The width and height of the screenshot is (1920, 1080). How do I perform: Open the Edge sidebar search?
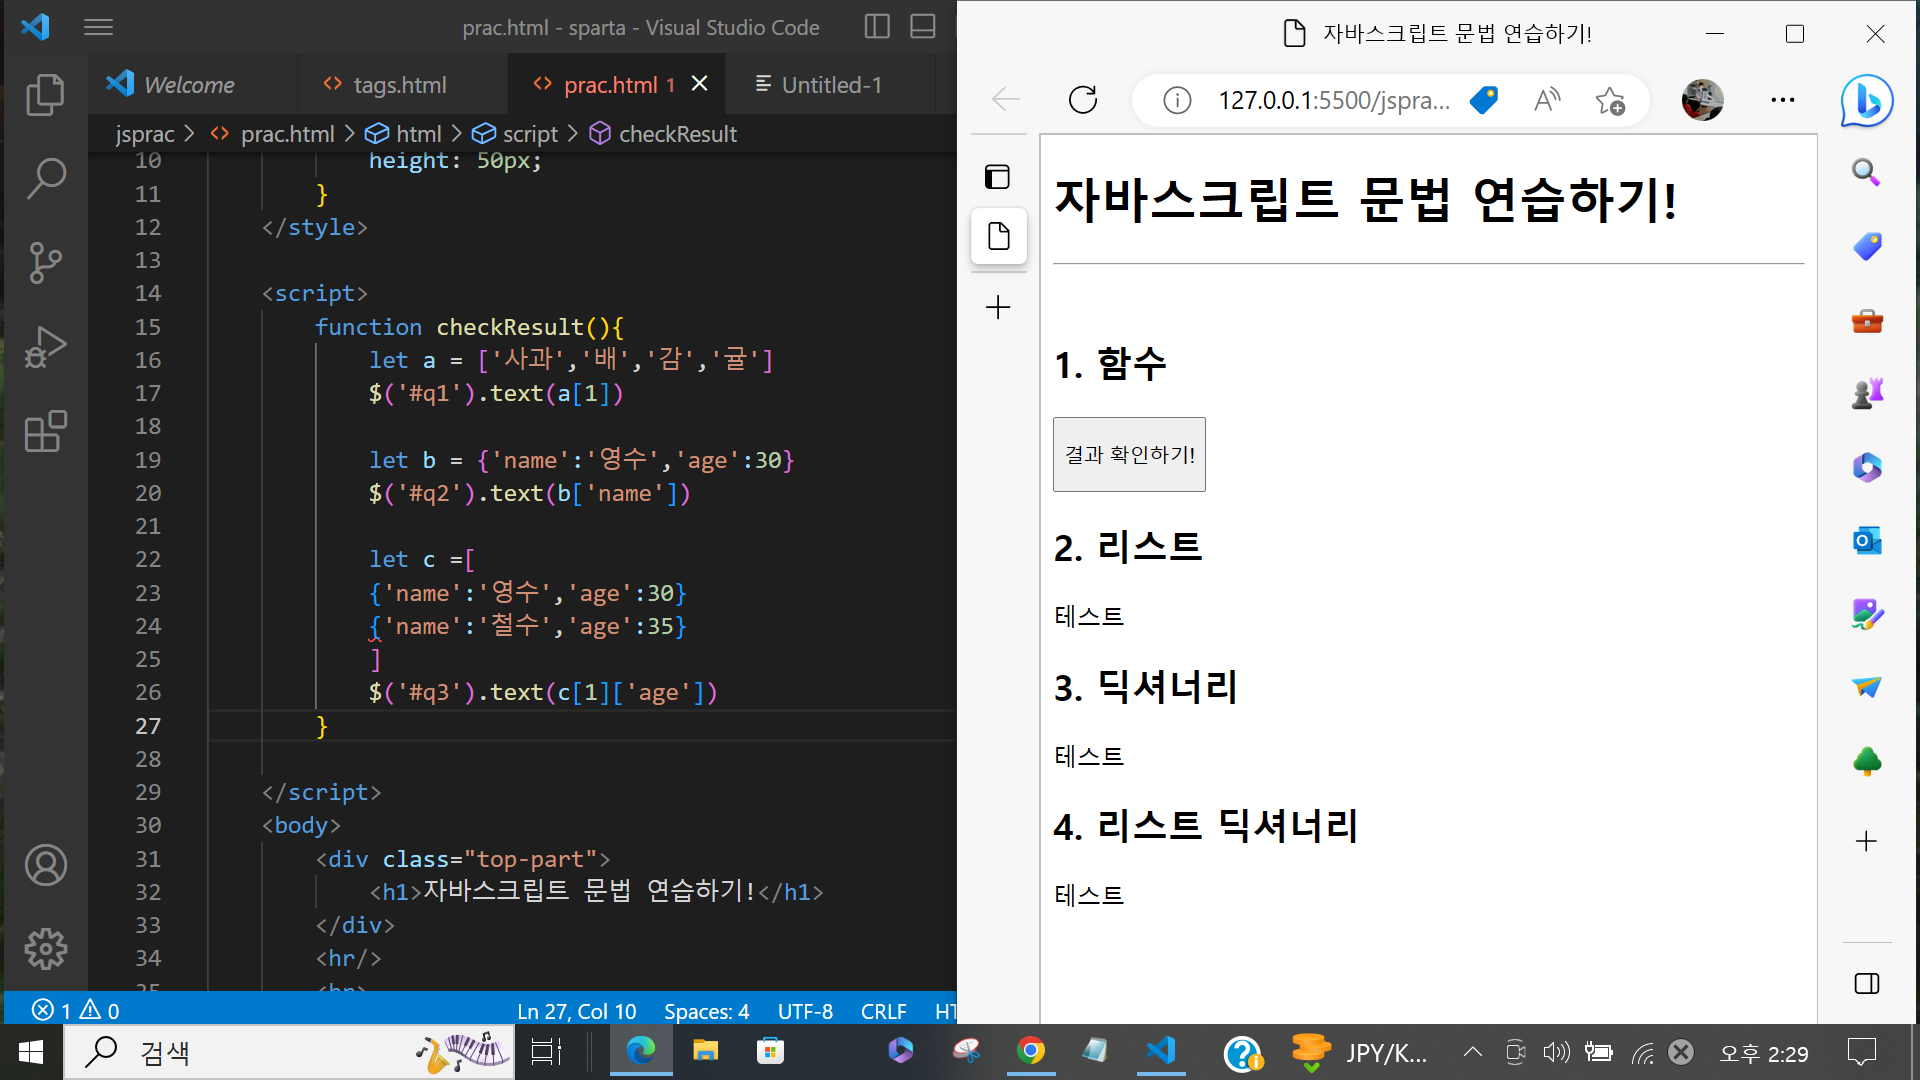click(x=1866, y=172)
